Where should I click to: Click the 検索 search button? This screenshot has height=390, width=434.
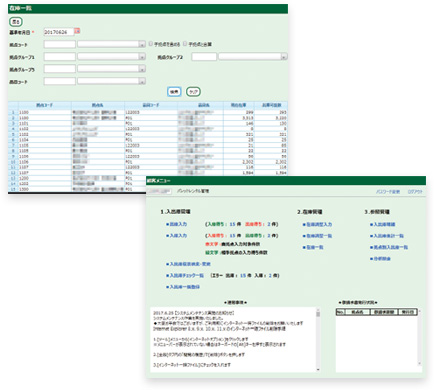pyautogui.click(x=174, y=92)
